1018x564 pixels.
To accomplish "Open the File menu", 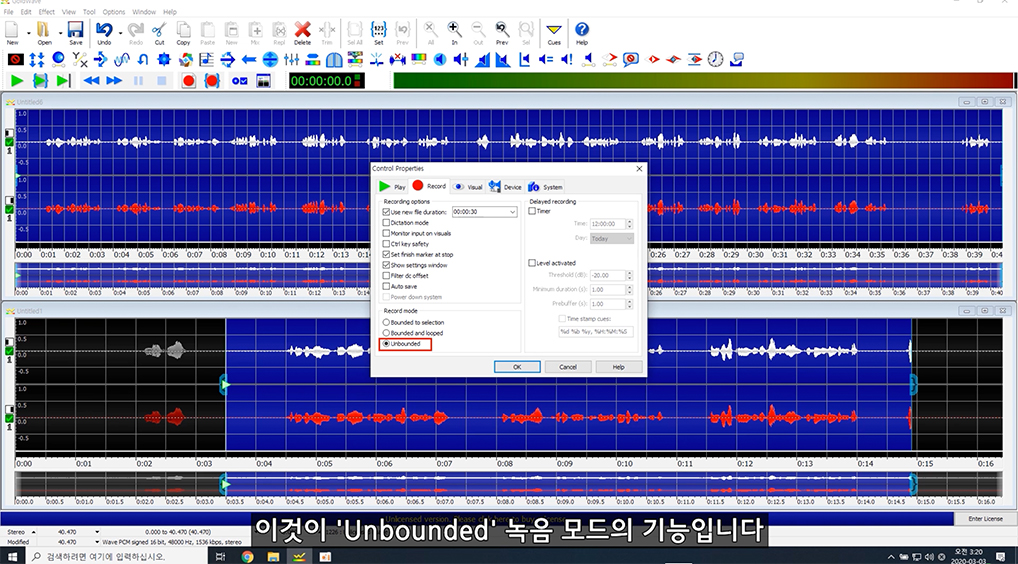I will [8, 12].
